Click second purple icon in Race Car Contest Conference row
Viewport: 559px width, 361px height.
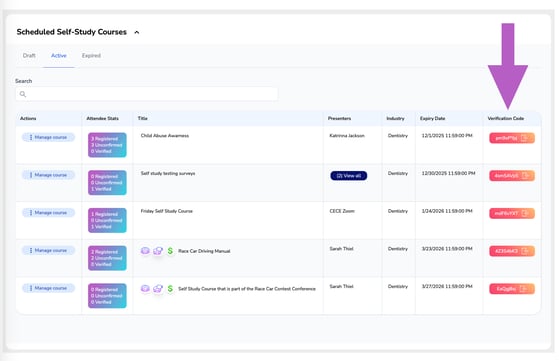click(x=158, y=289)
